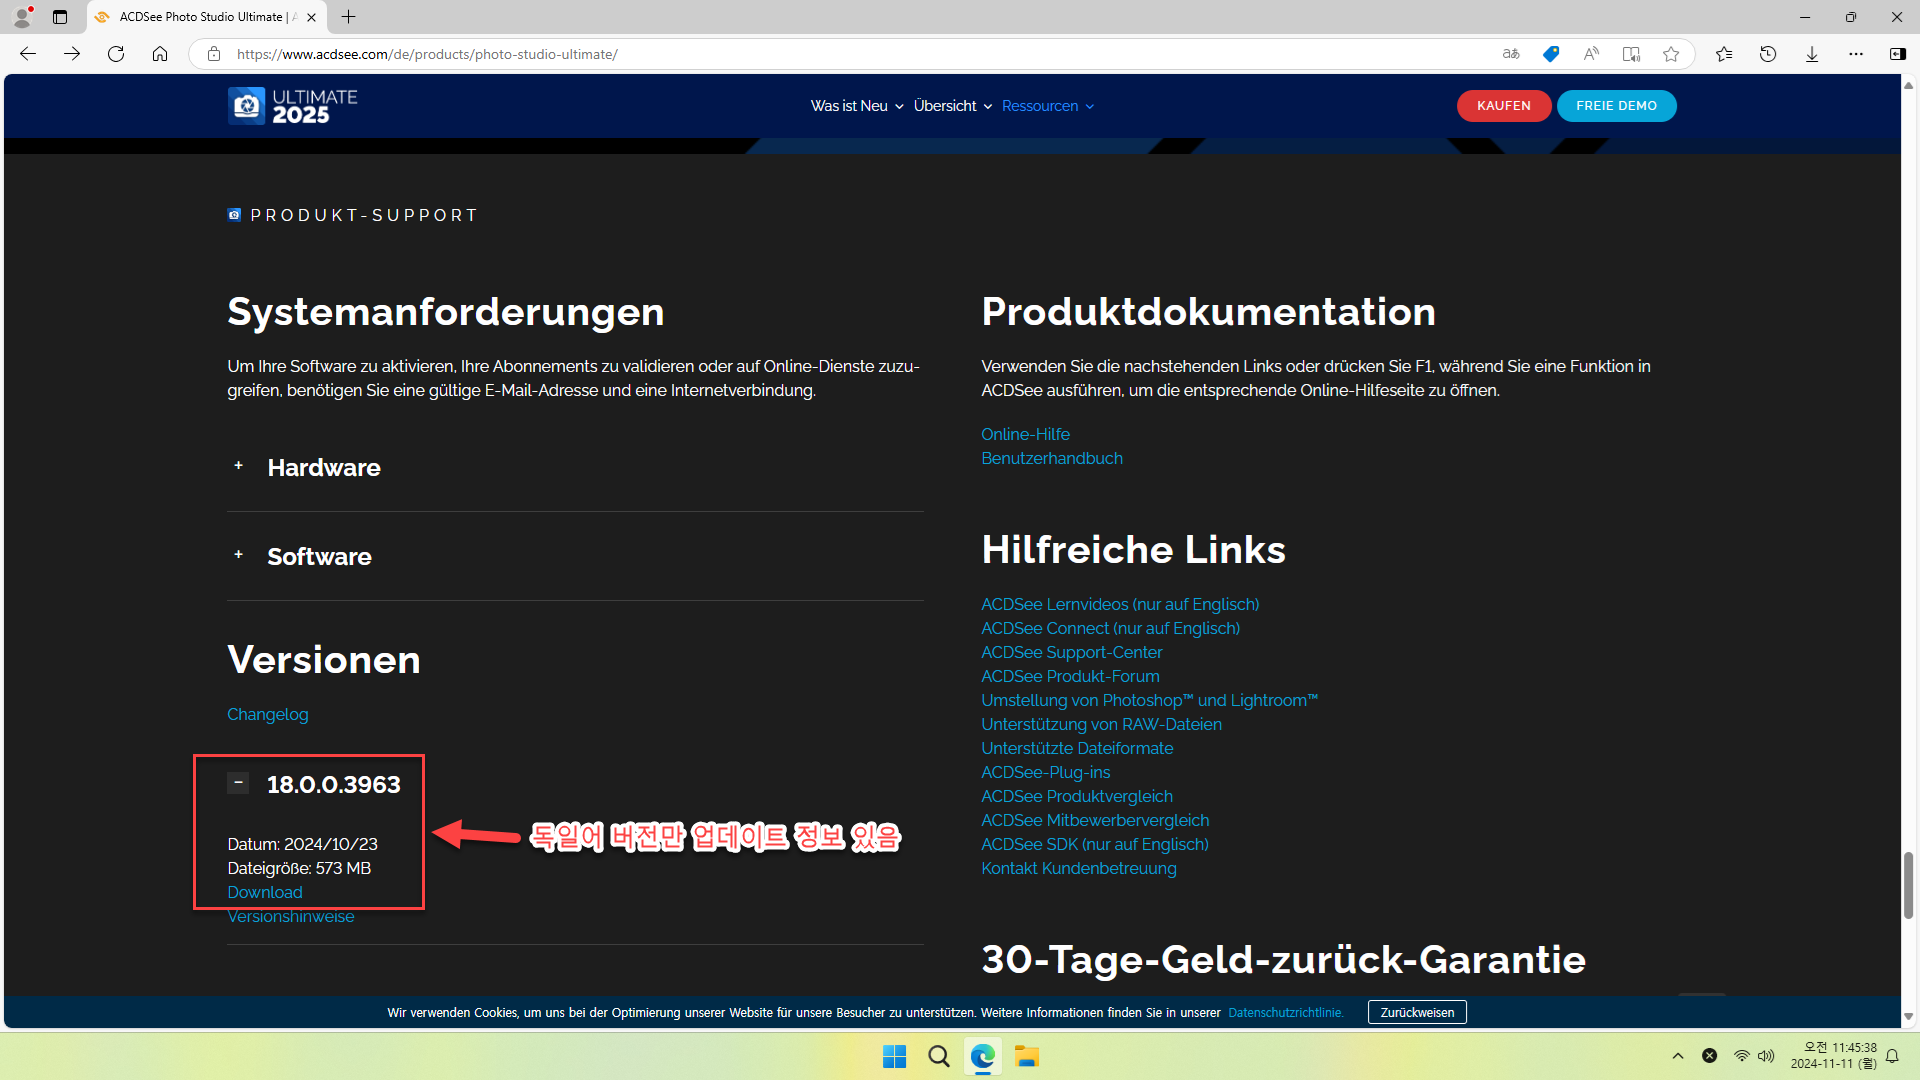Open the browser home page
This screenshot has height=1080, width=1920.
pyautogui.click(x=160, y=54)
